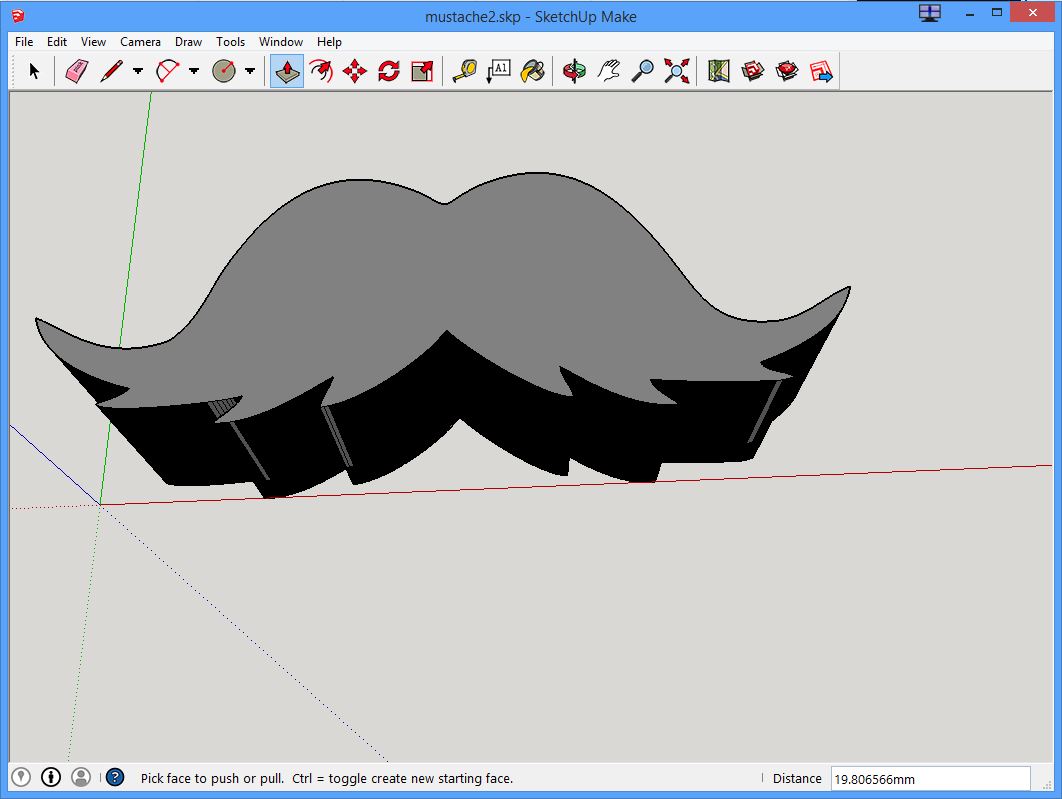Open the Camera menu
Viewport: 1062px width, 799px height.
140,42
